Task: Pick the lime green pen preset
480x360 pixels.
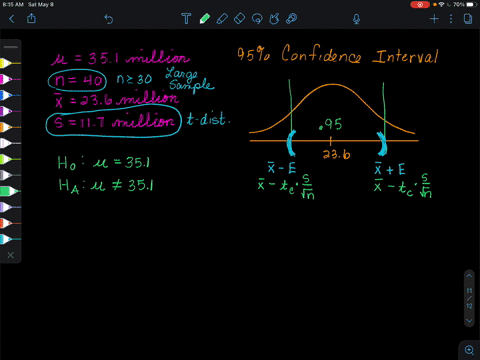Action: (x=9, y=159)
